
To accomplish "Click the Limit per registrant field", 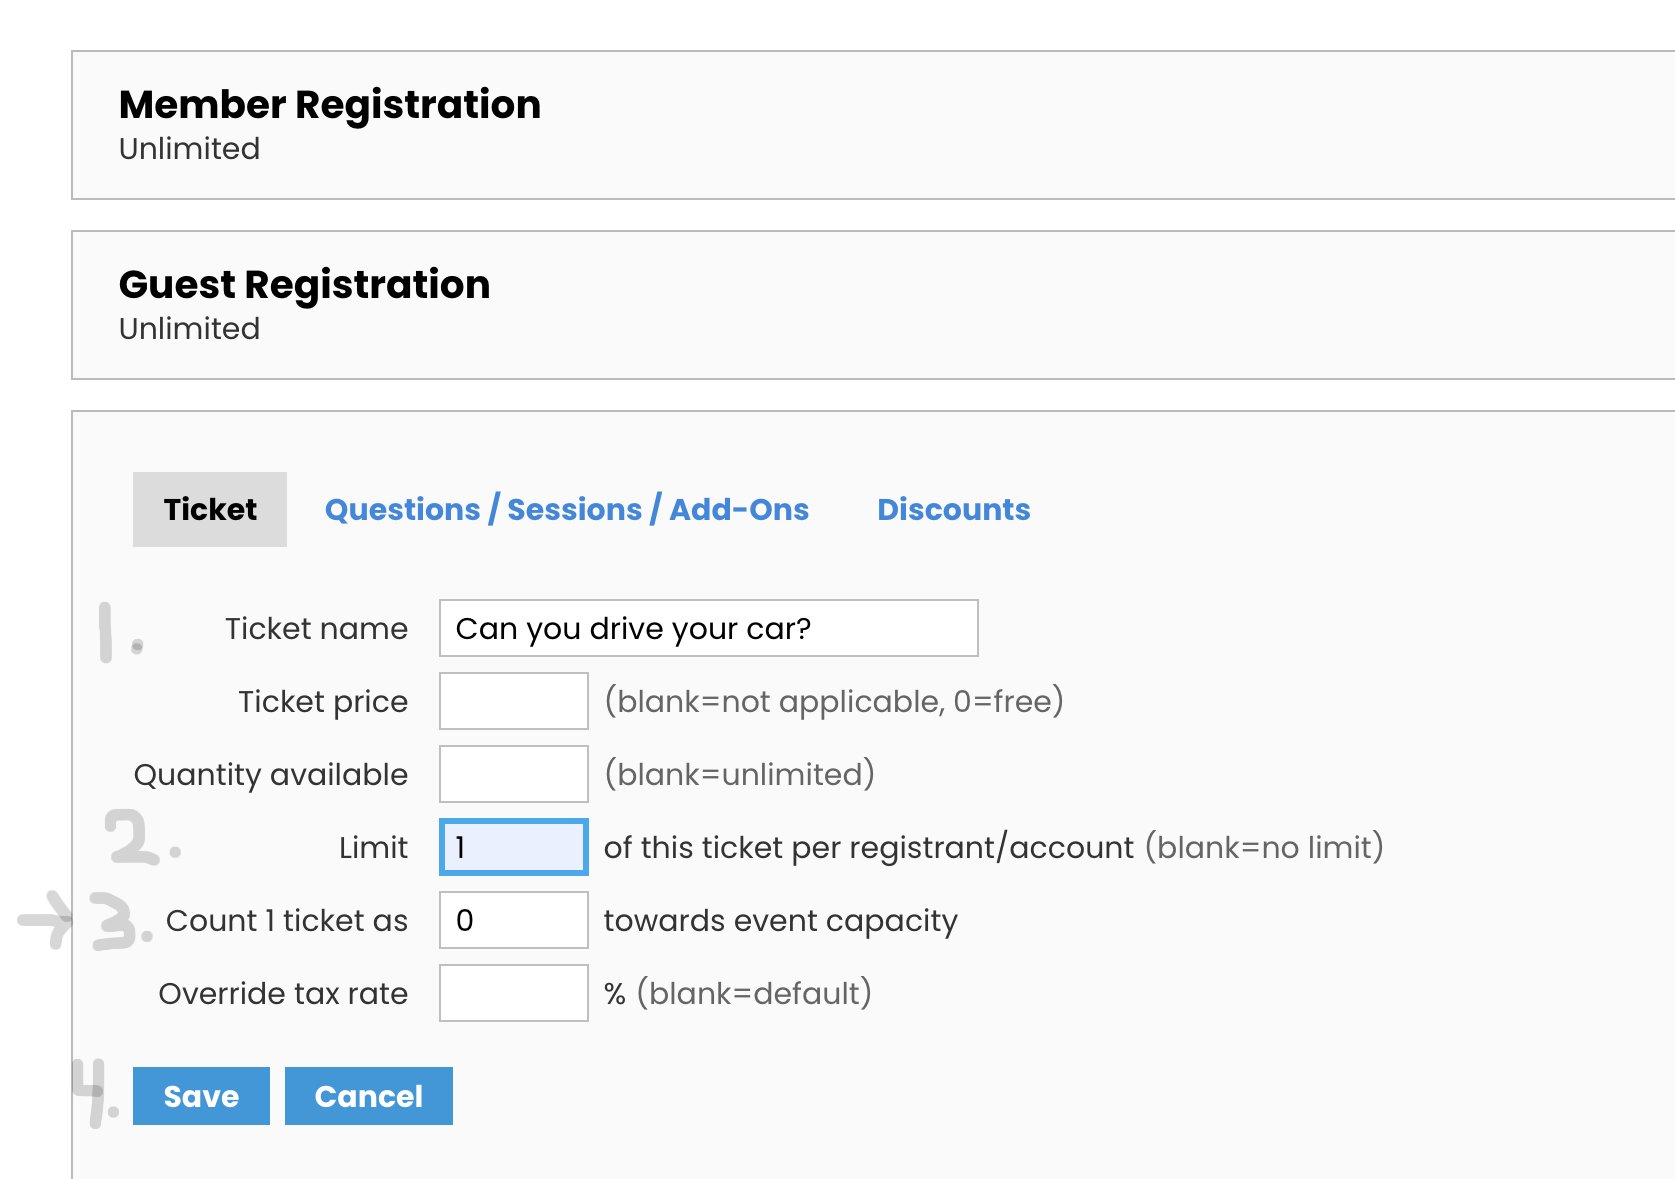I will point(513,847).
